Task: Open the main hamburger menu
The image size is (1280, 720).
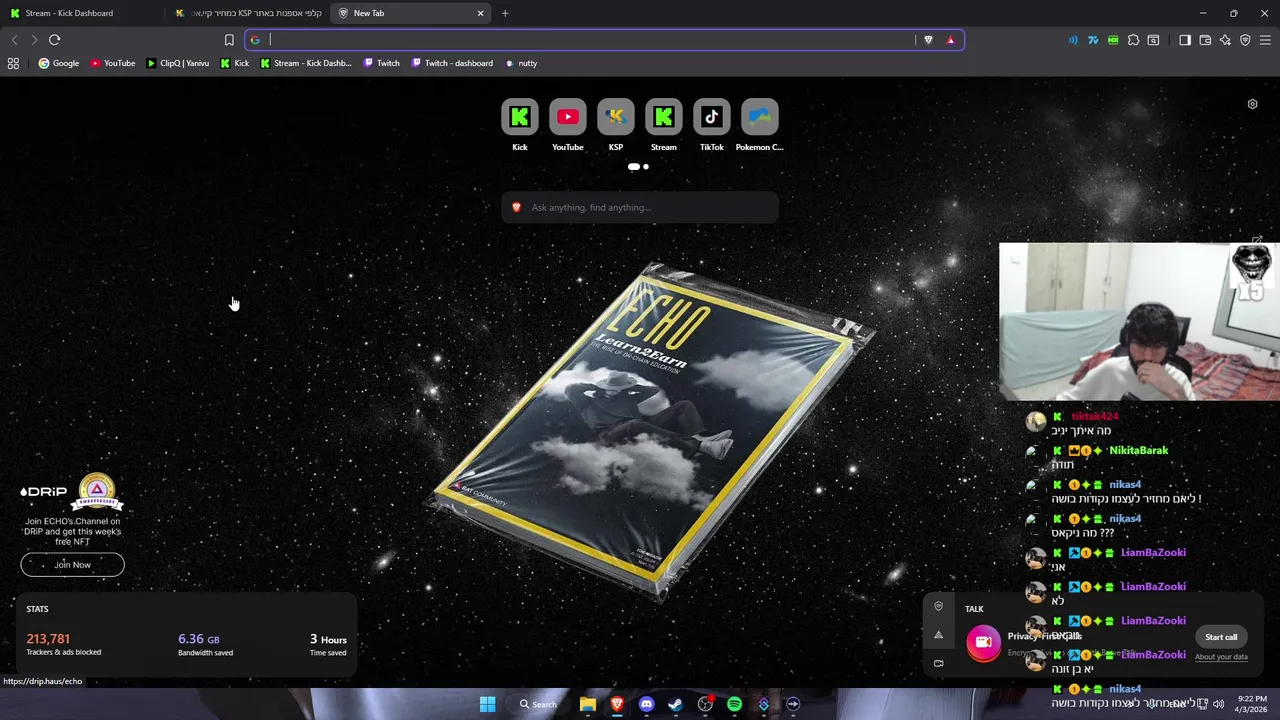Action: tap(1265, 40)
